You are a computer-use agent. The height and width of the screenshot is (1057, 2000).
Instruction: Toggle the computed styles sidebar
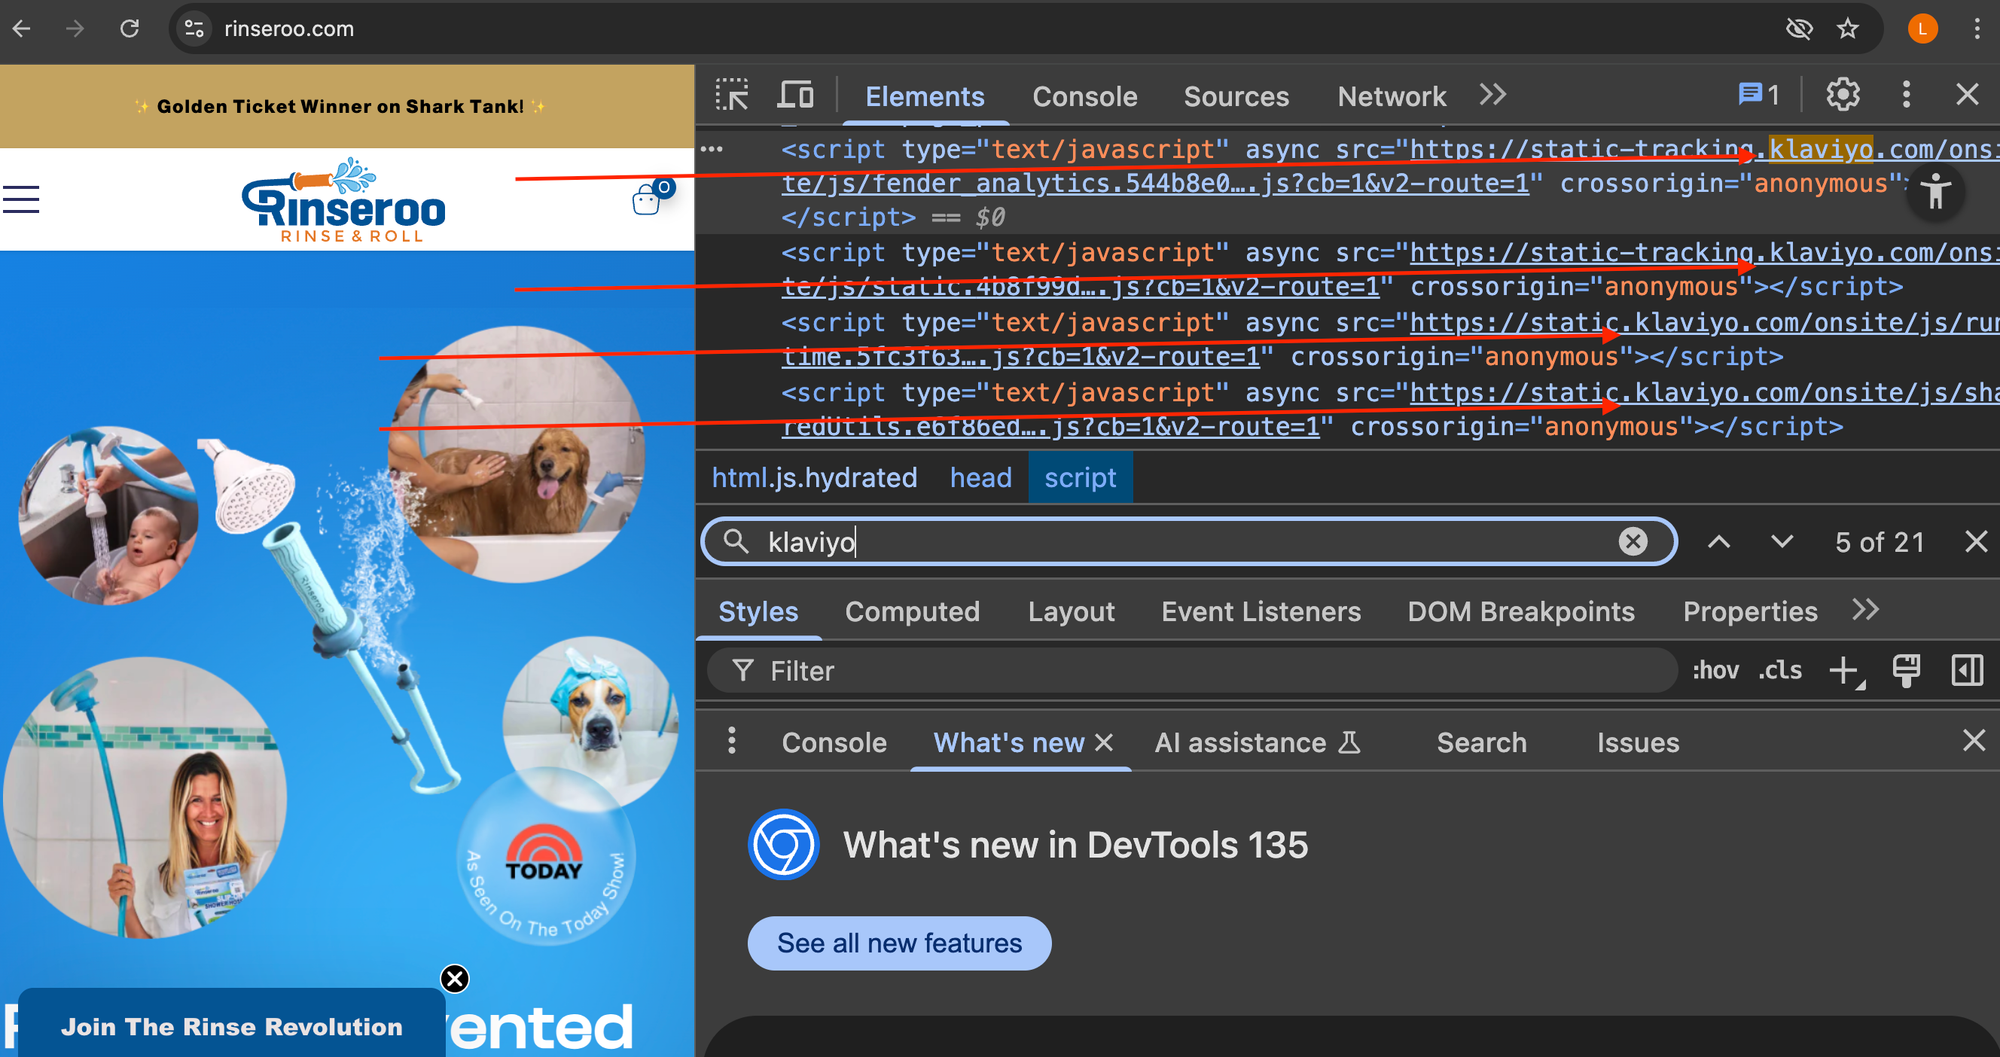tap(1967, 671)
